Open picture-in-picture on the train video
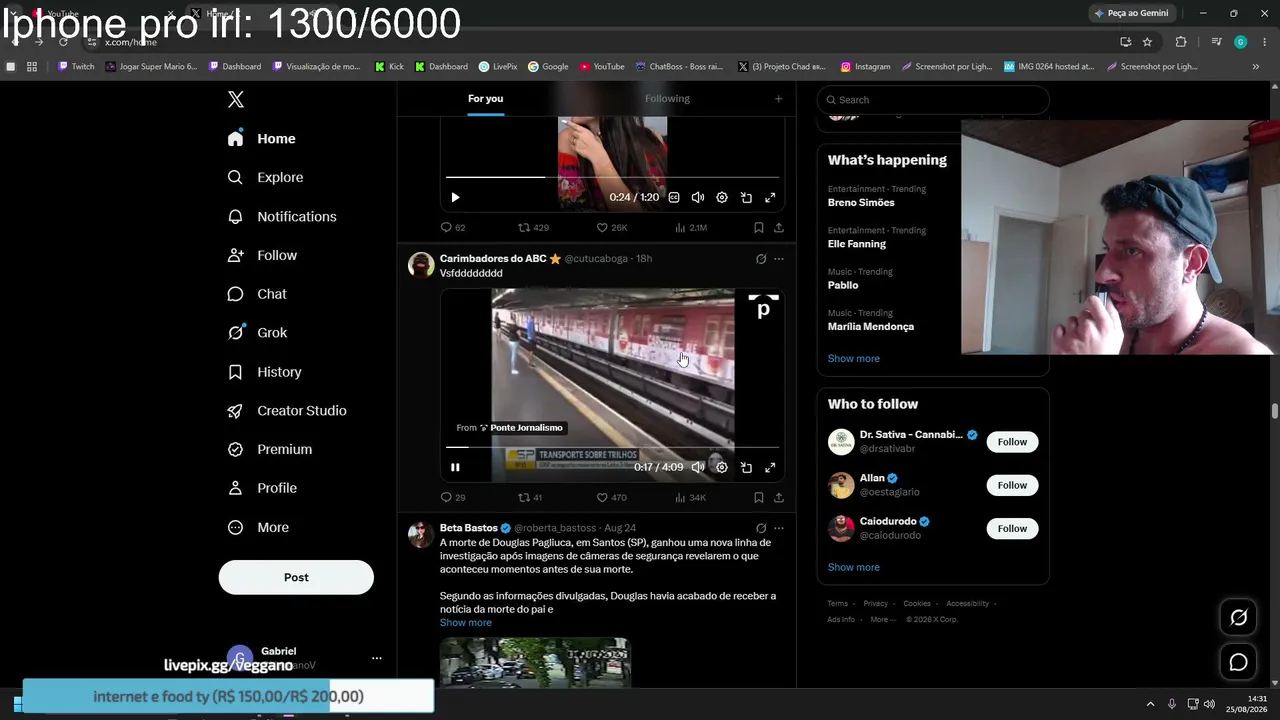 coord(746,467)
